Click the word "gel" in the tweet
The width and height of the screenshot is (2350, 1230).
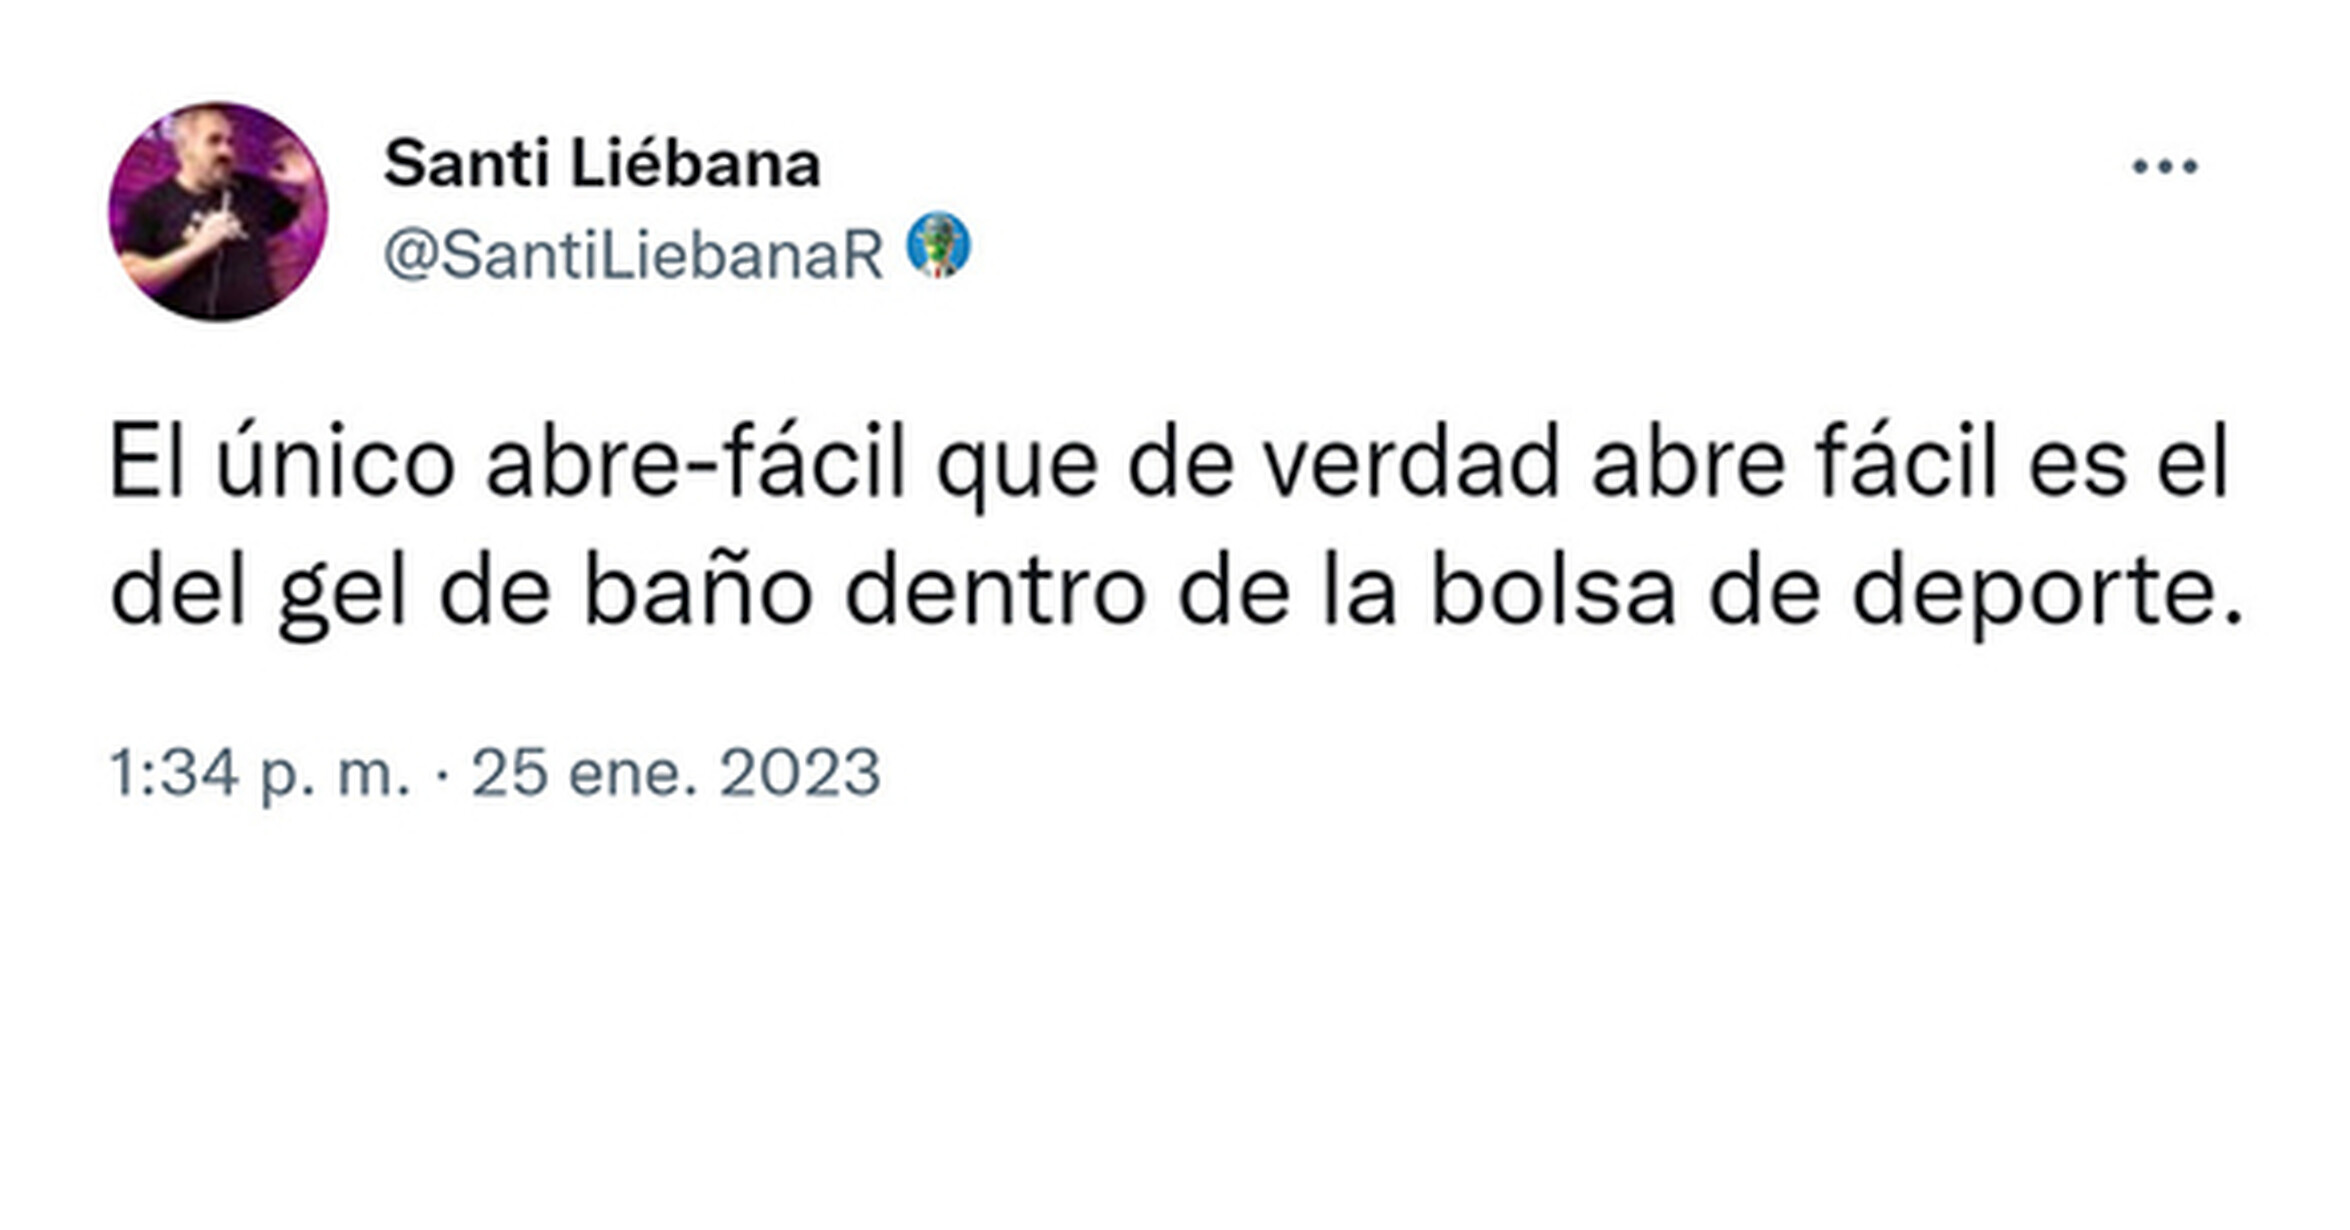[342, 596]
